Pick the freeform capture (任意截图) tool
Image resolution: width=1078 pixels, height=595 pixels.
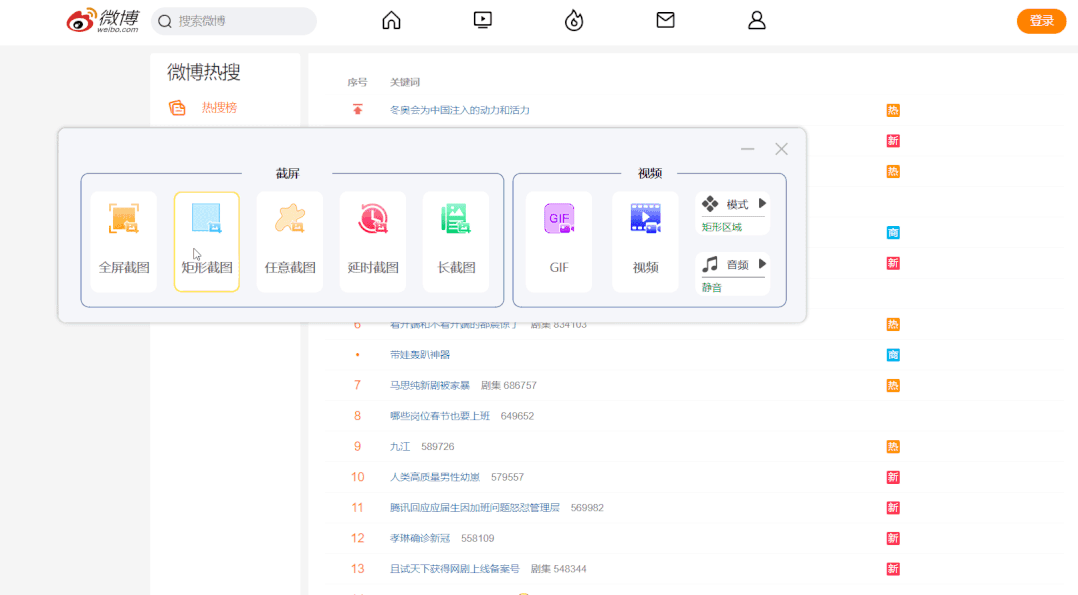(x=289, y=241)
